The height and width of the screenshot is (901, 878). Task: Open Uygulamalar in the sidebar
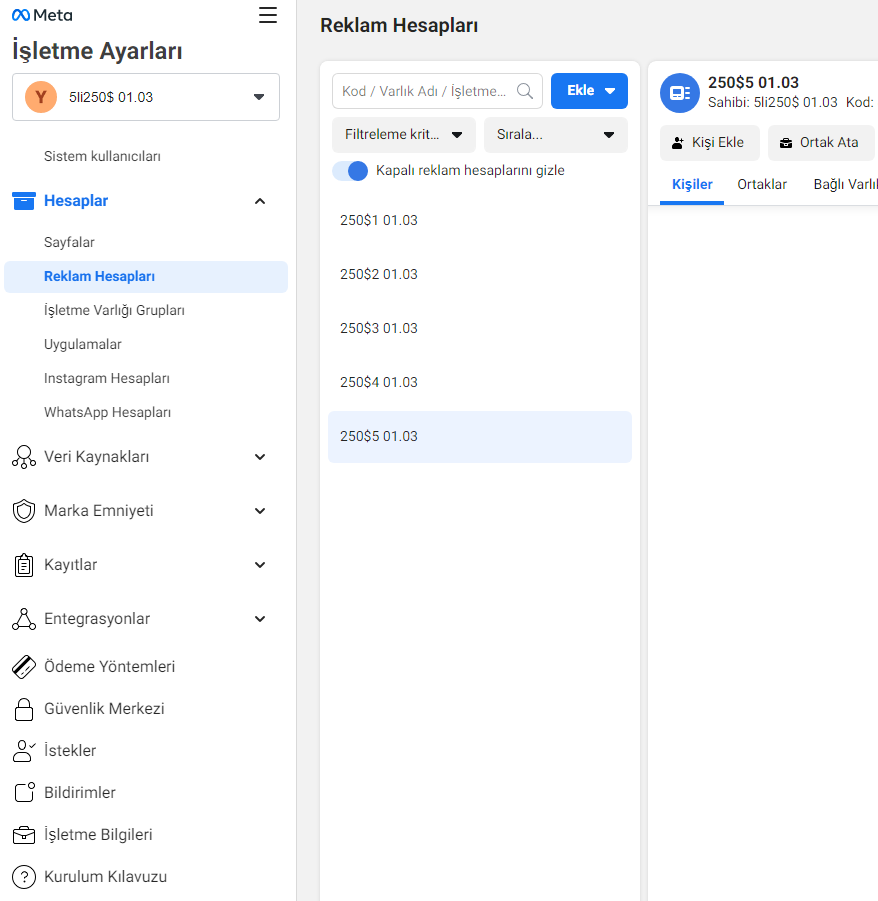[83, 345]
